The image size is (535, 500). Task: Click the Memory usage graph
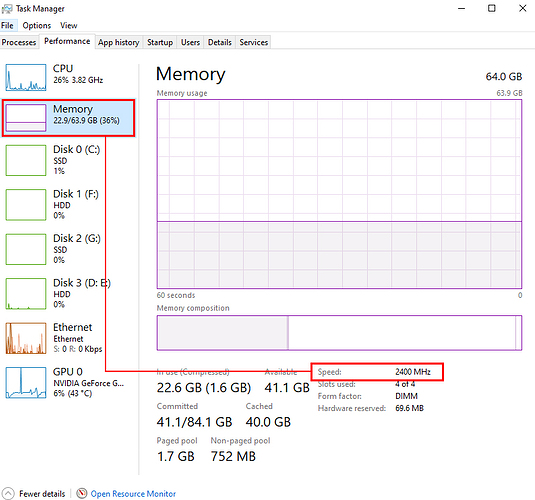coord(339,194)
